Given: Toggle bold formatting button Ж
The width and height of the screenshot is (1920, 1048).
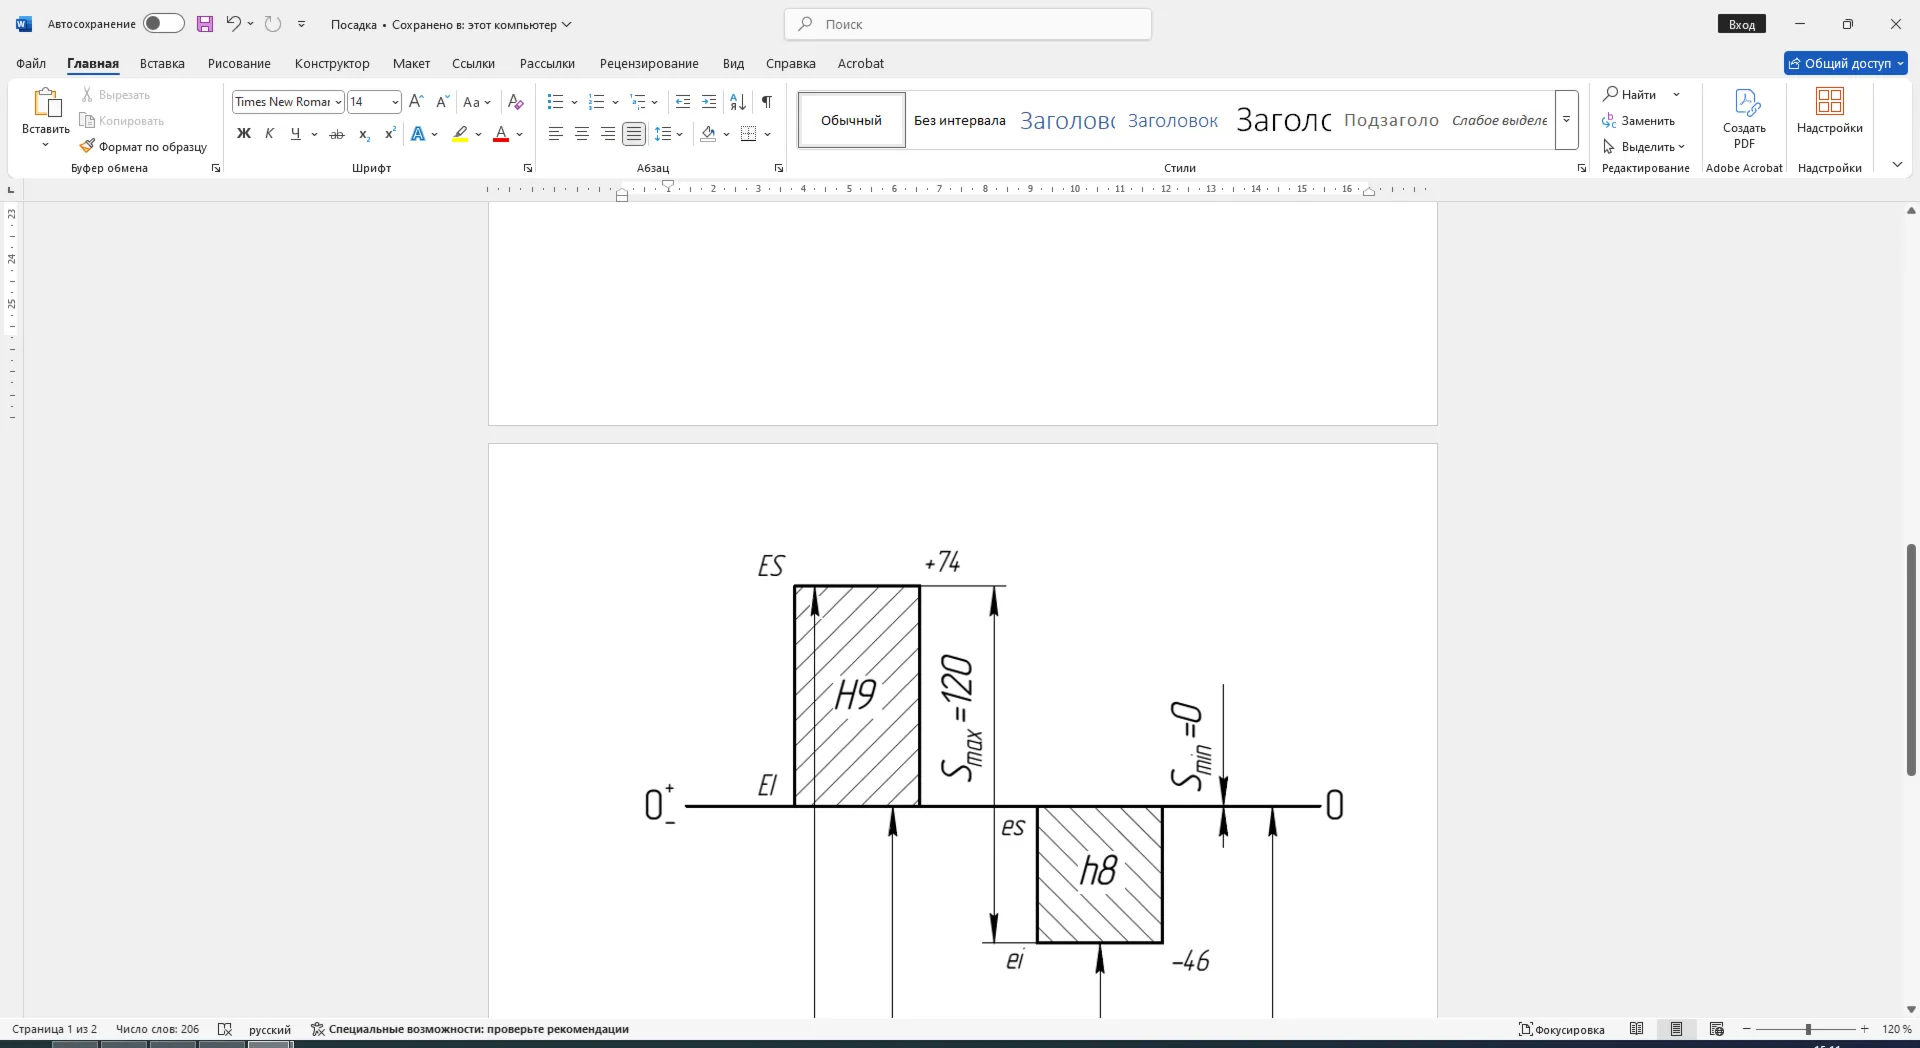Looking at the screenshot, I should coord(243,134).
